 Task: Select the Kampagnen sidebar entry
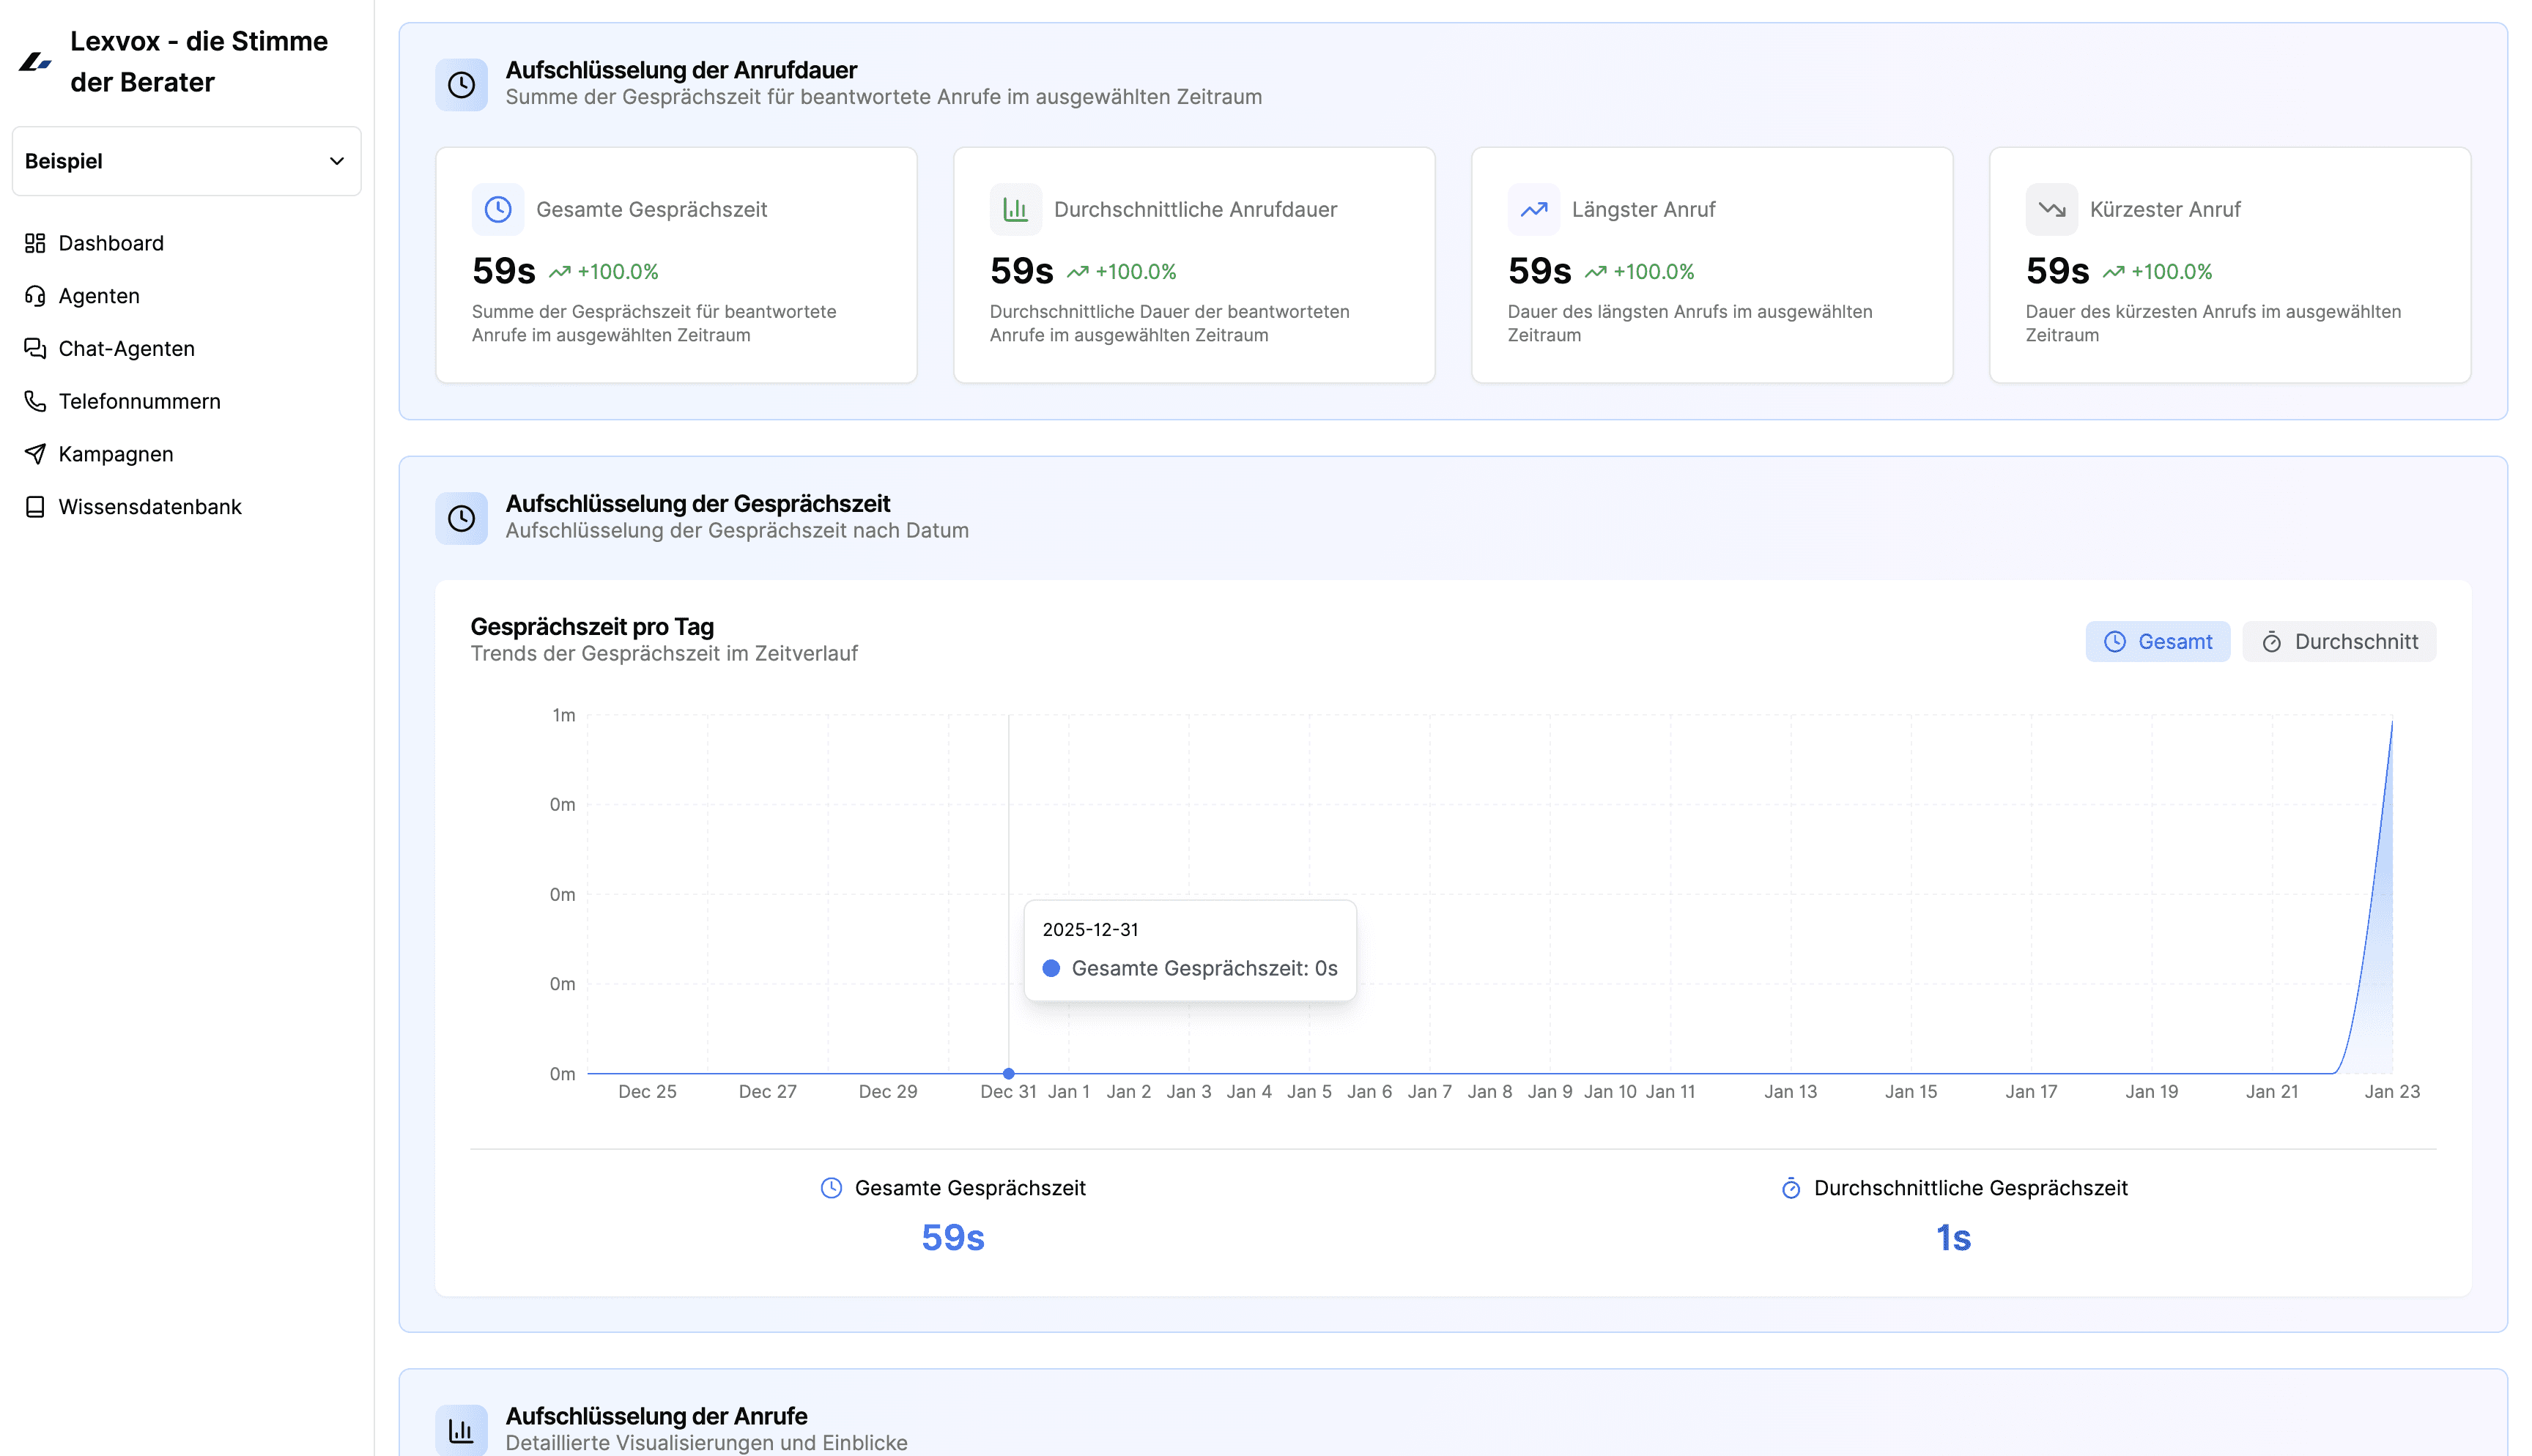click(115, 453)
